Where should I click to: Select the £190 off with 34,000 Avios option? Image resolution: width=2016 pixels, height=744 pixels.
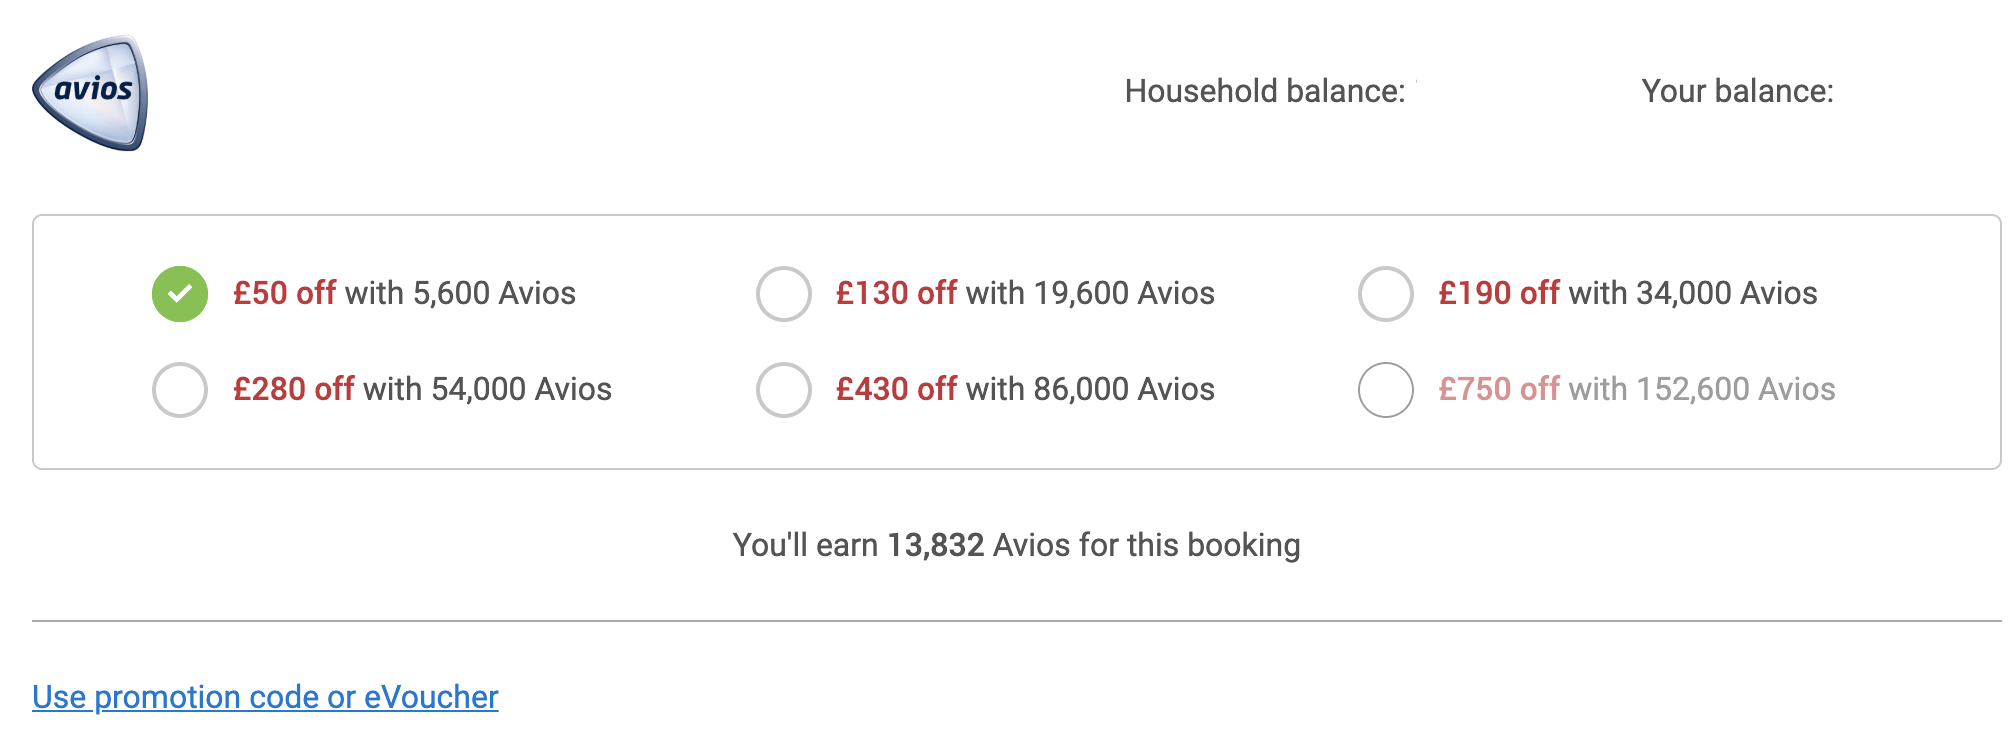point(1386,293)
